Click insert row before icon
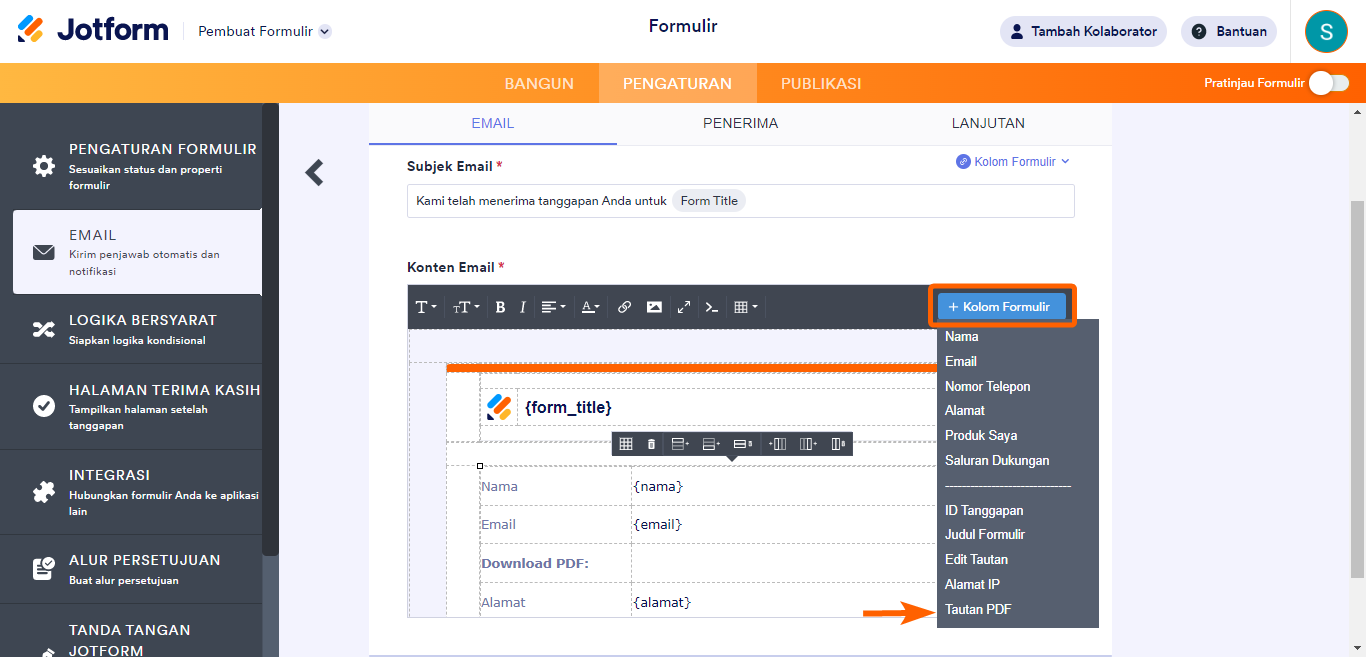 tap(680, 444)
